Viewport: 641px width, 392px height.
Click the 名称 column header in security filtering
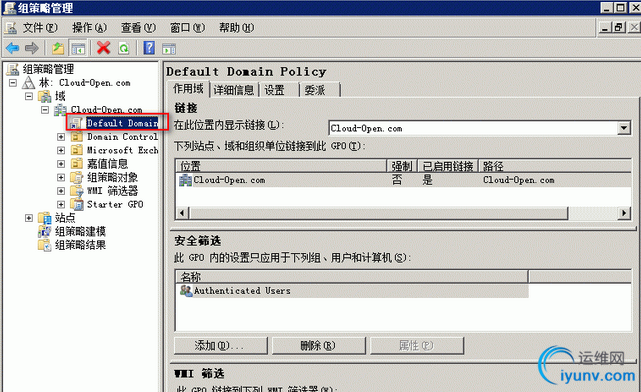(352, 277)
